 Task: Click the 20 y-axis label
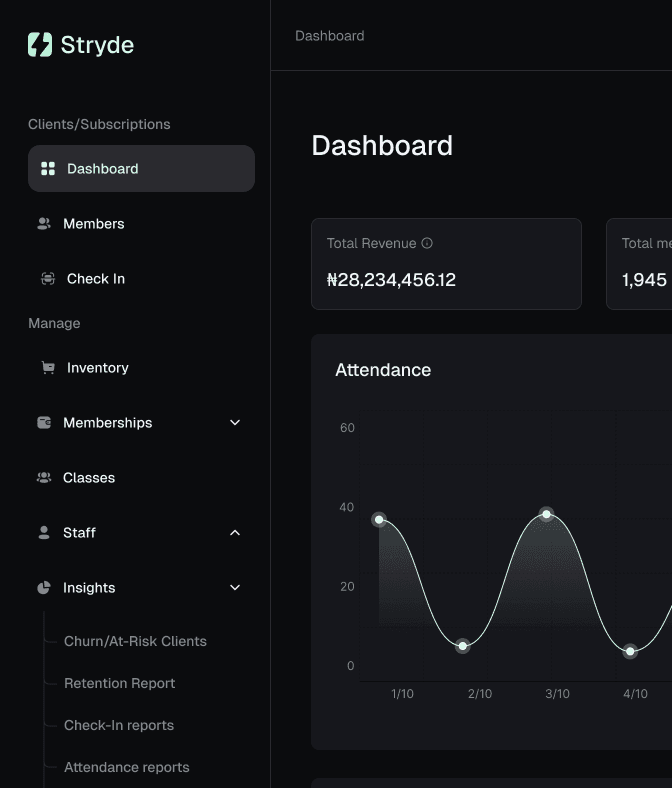point(347,586)
